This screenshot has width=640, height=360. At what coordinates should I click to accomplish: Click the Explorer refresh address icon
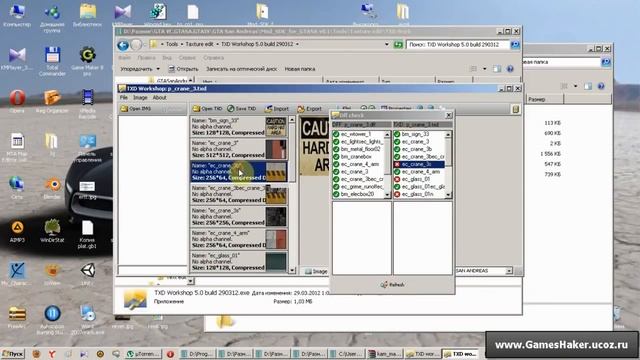pos(398,44)
